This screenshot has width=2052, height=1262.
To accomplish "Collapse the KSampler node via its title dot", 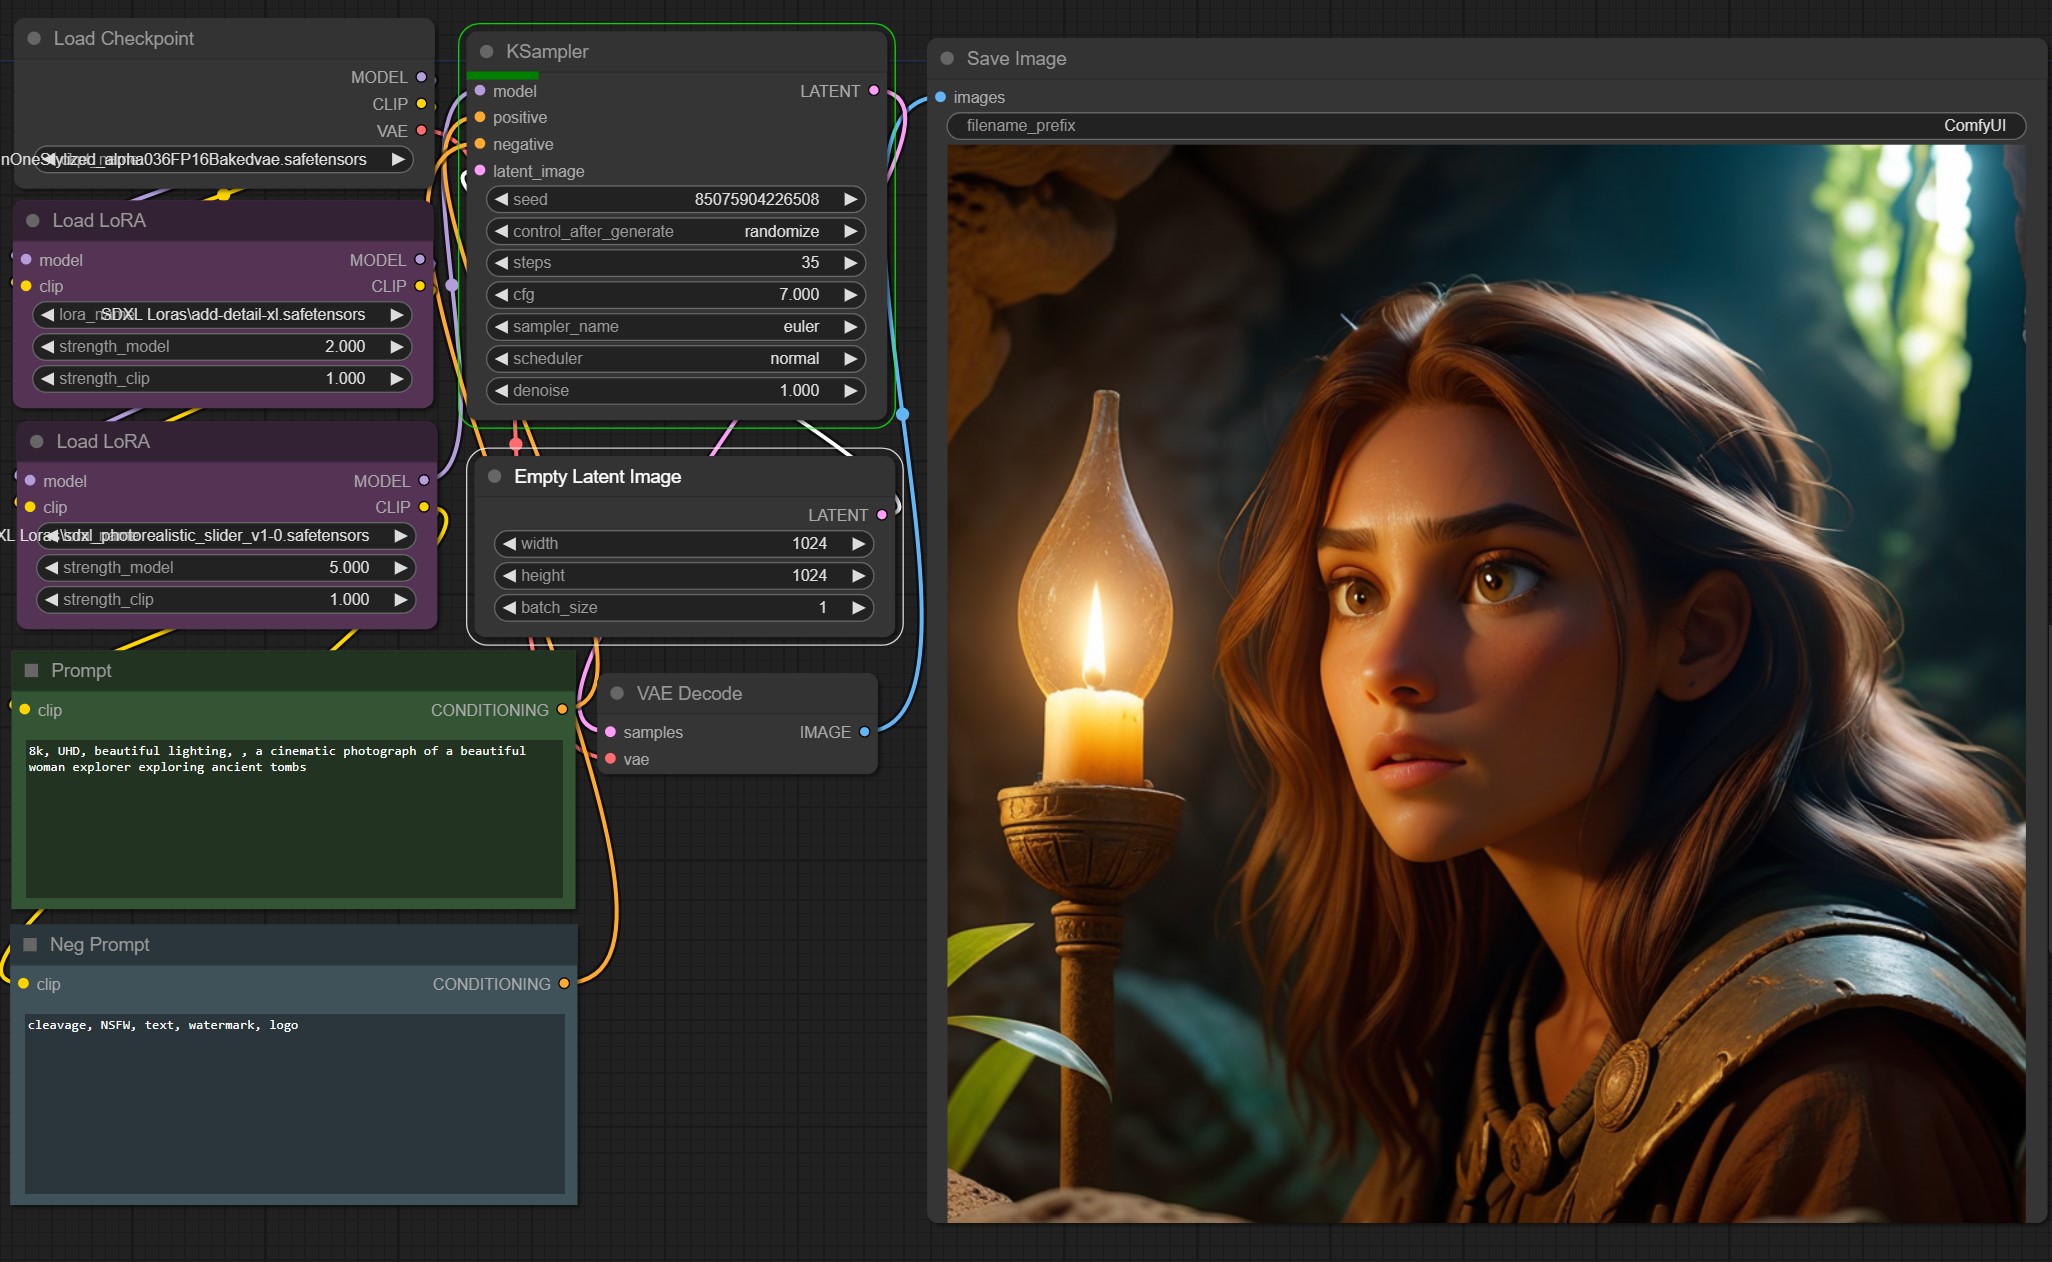I will point(487,52).
